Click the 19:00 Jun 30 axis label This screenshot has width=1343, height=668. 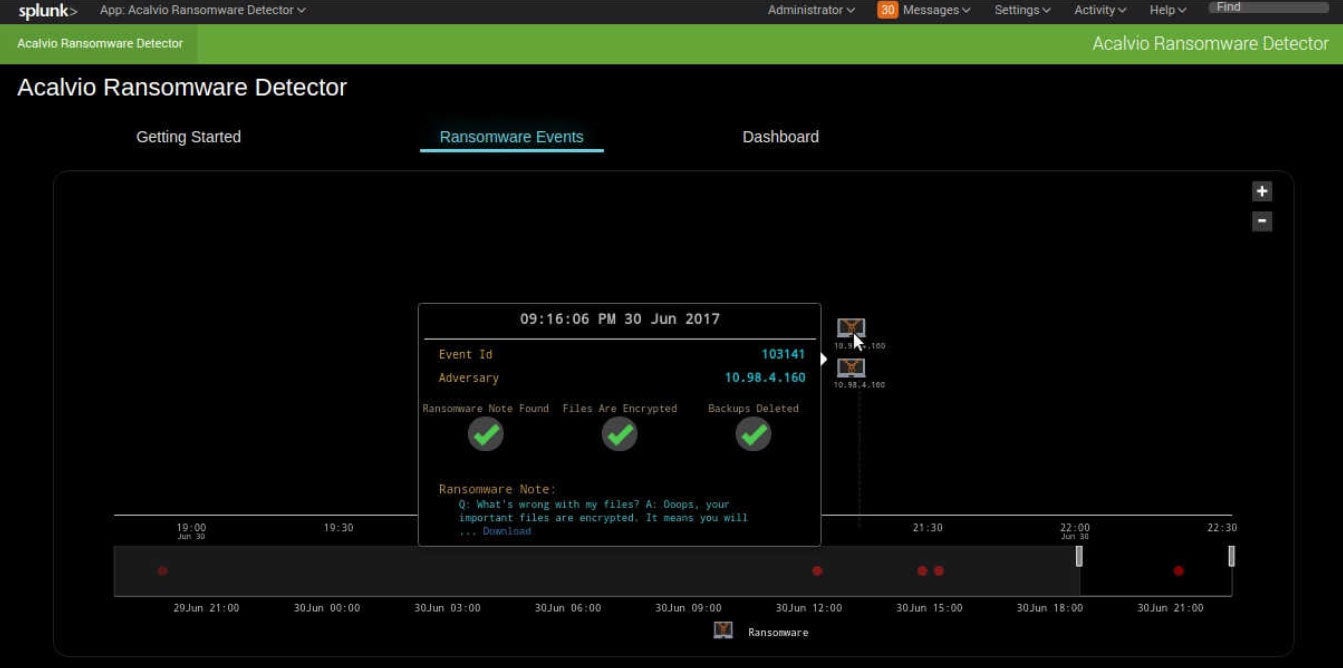(191, 530)
